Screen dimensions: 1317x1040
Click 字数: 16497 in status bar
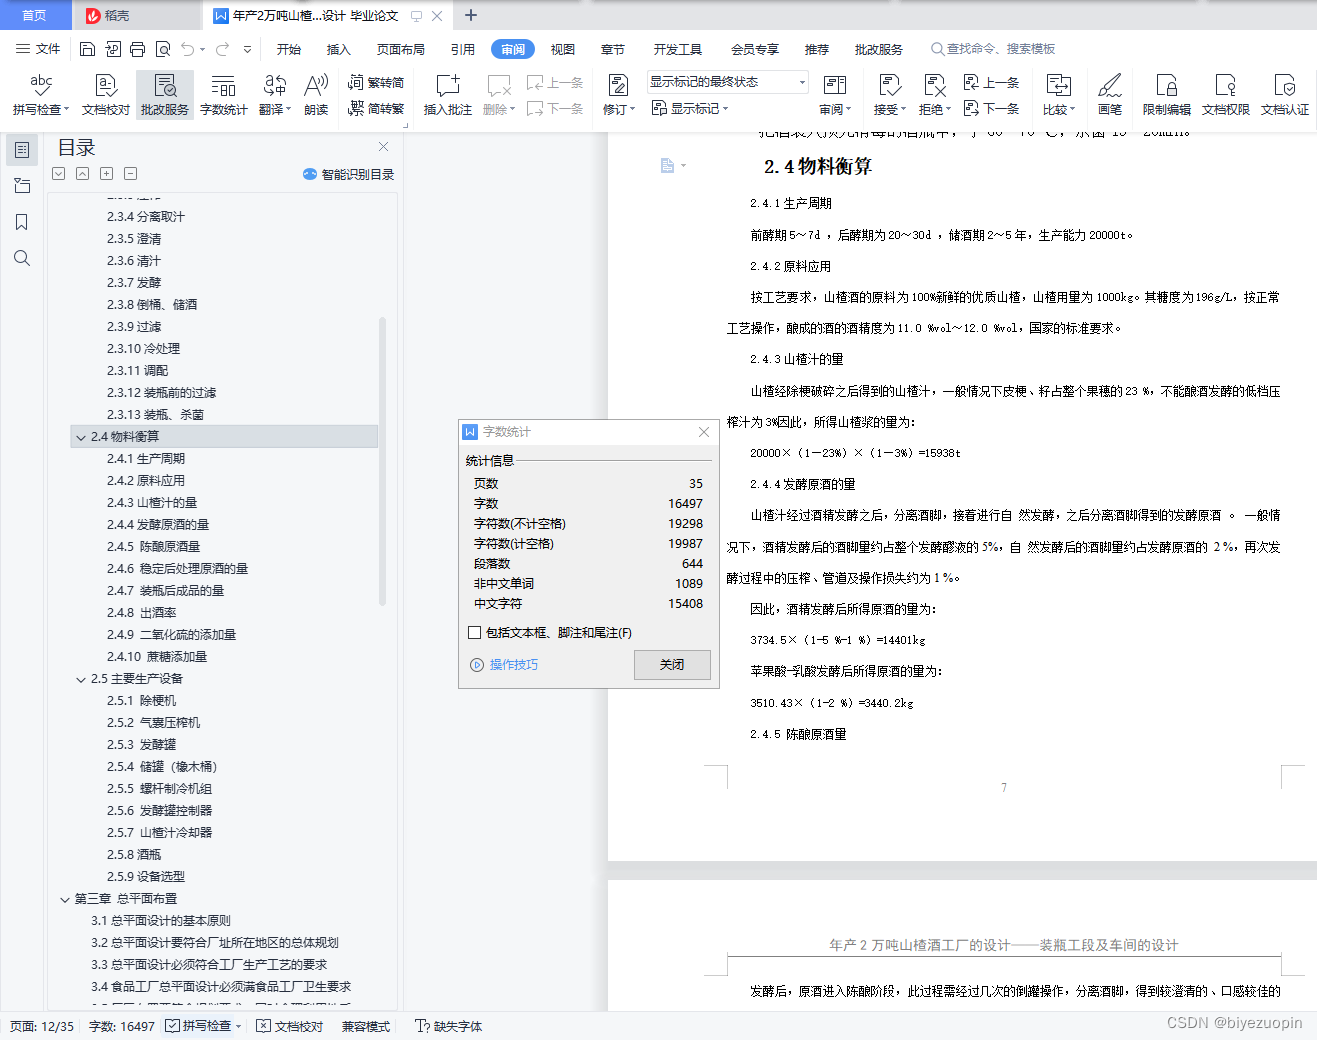(x=122, y=1026)
